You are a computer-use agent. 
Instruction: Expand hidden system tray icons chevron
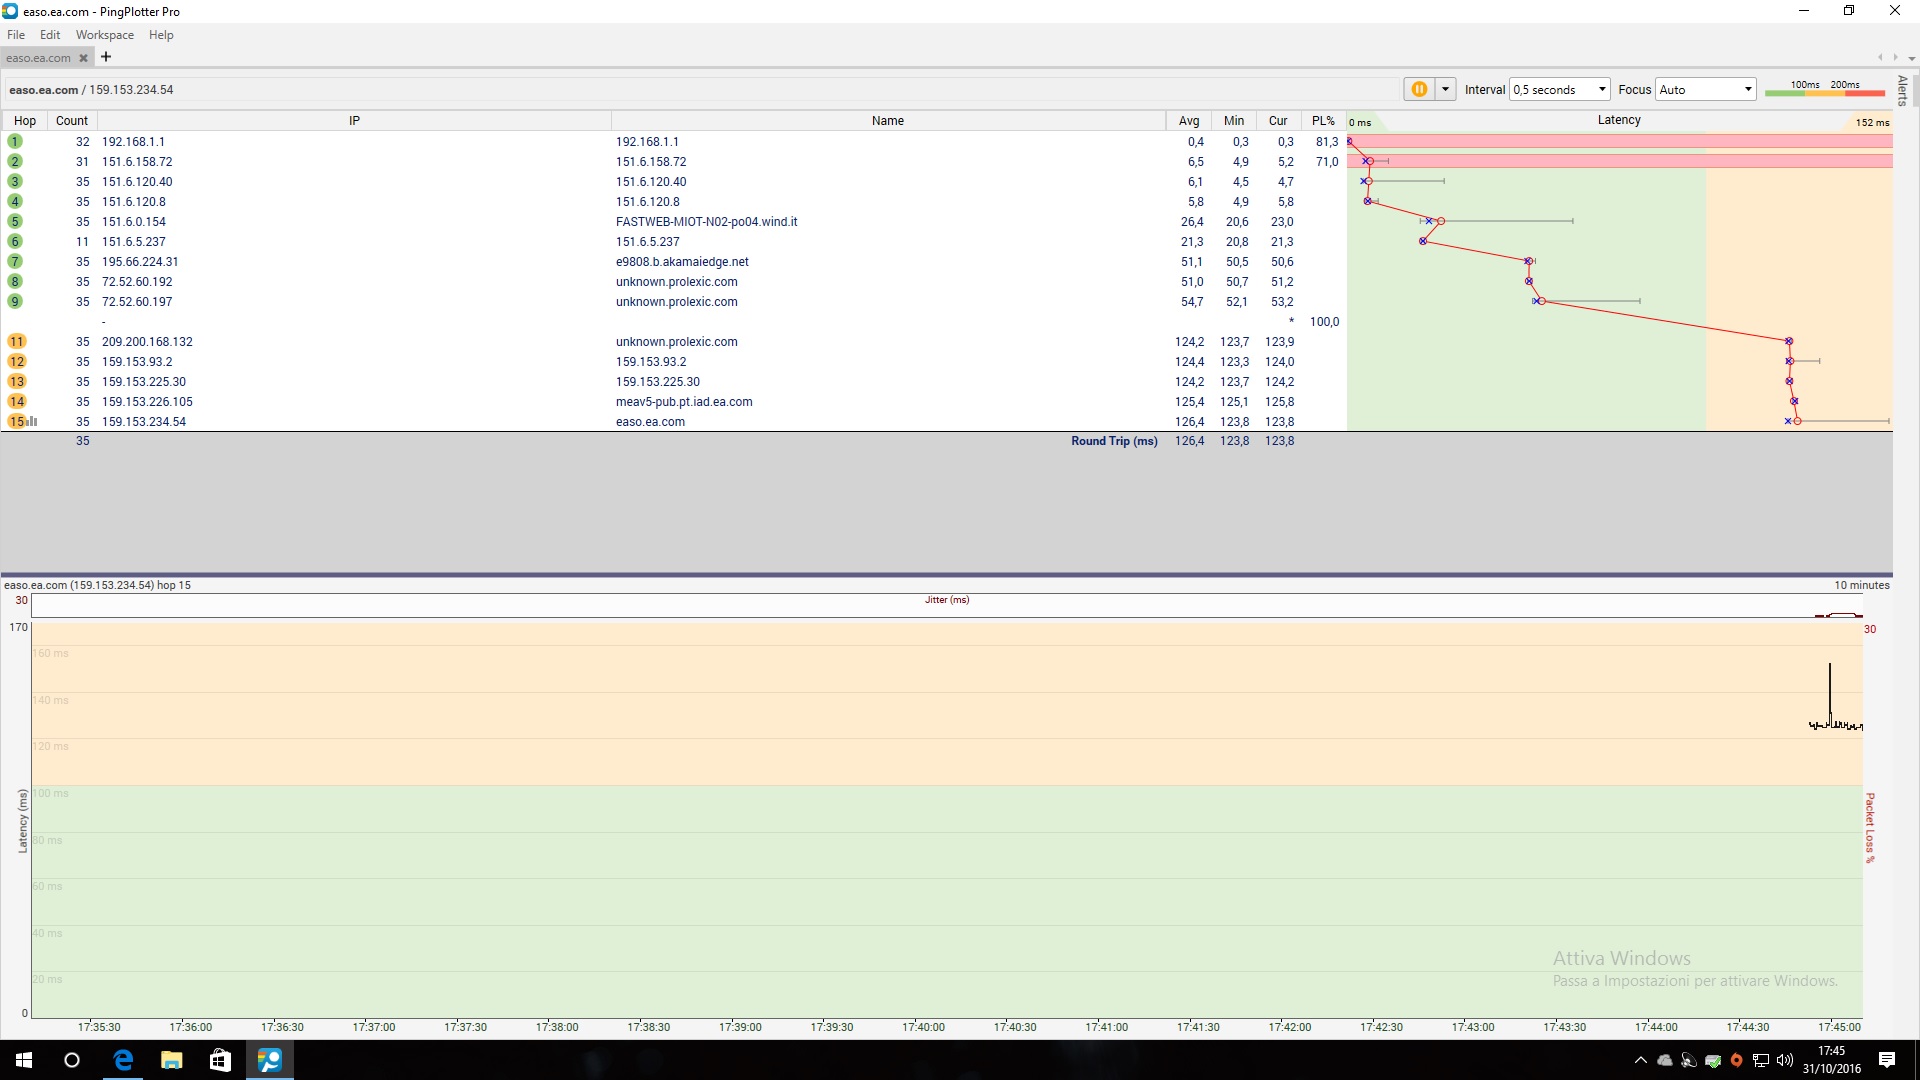[1640, 1060]
